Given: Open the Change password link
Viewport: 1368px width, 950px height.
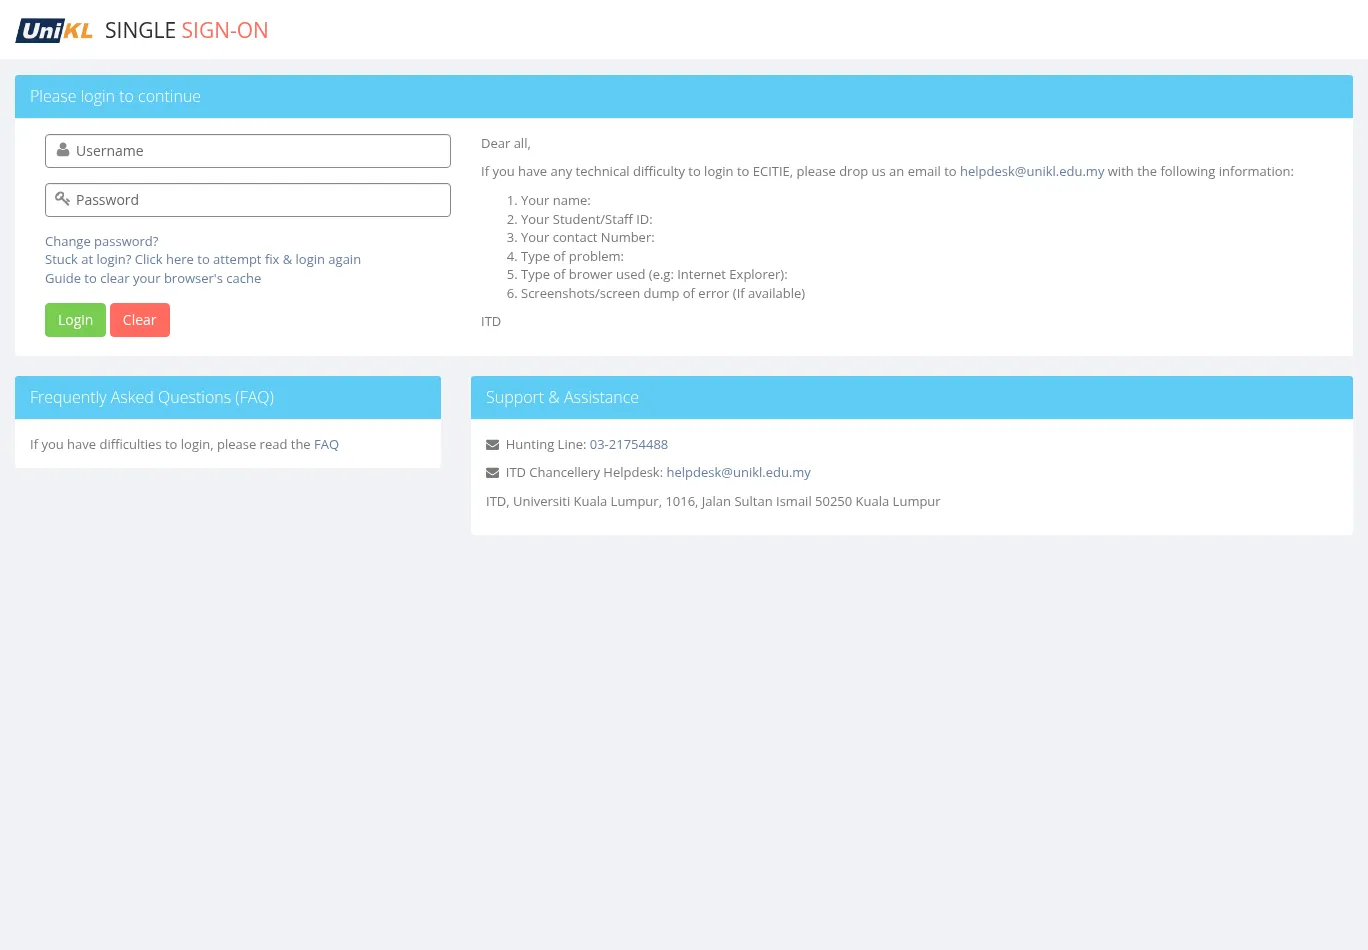Looking at the screenshot, I should 102,242.
